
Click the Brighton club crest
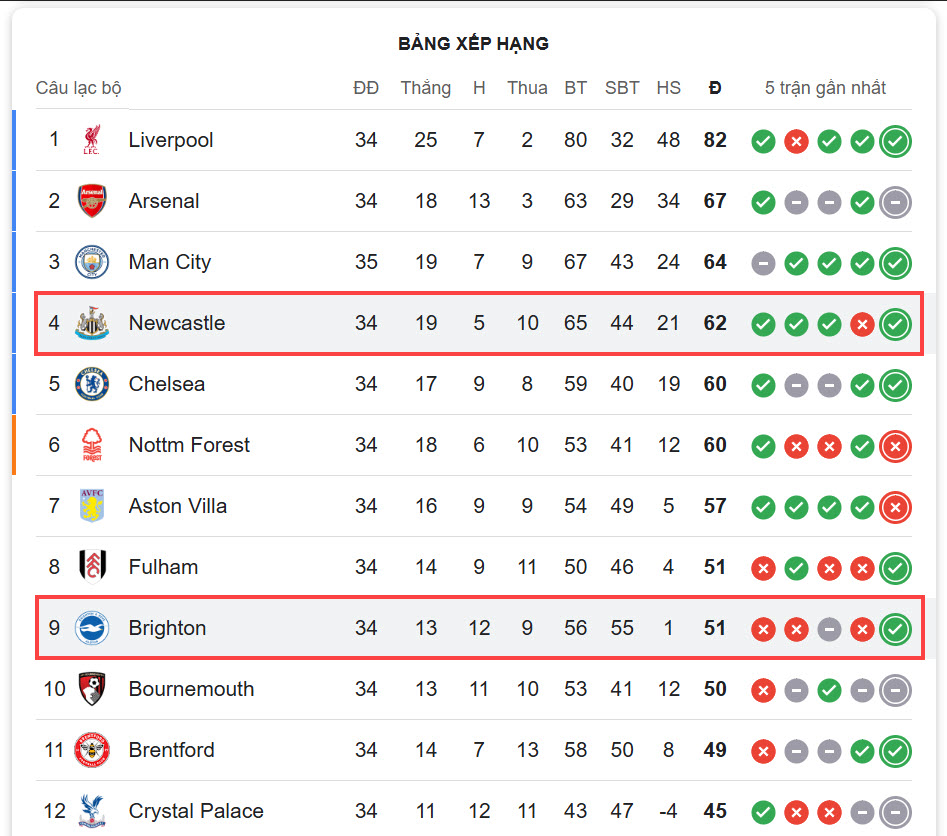pos(92,628)
